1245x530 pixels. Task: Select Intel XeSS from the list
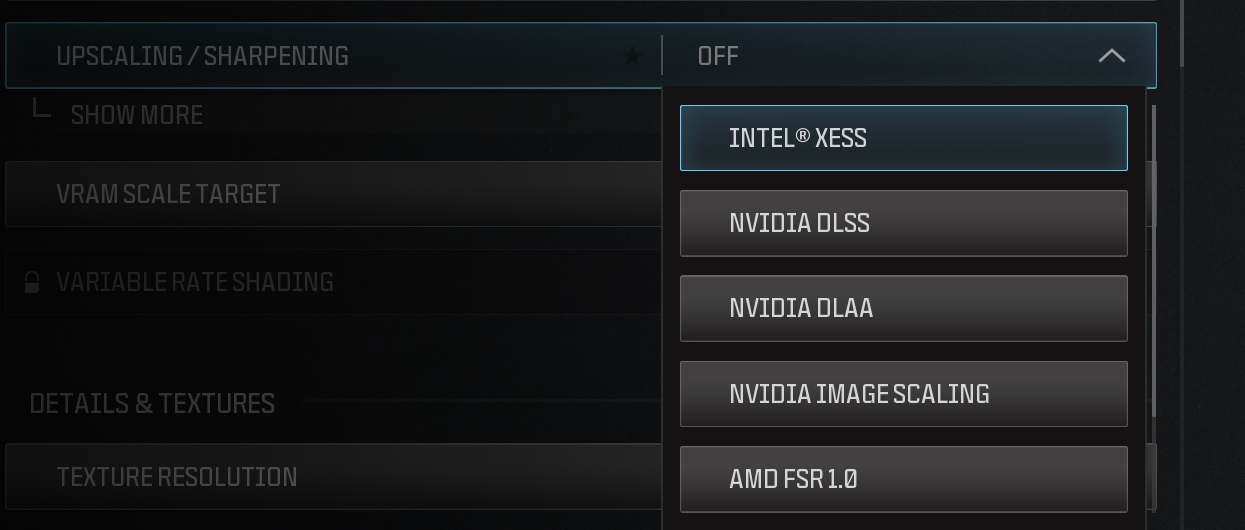tap(903, 138)
